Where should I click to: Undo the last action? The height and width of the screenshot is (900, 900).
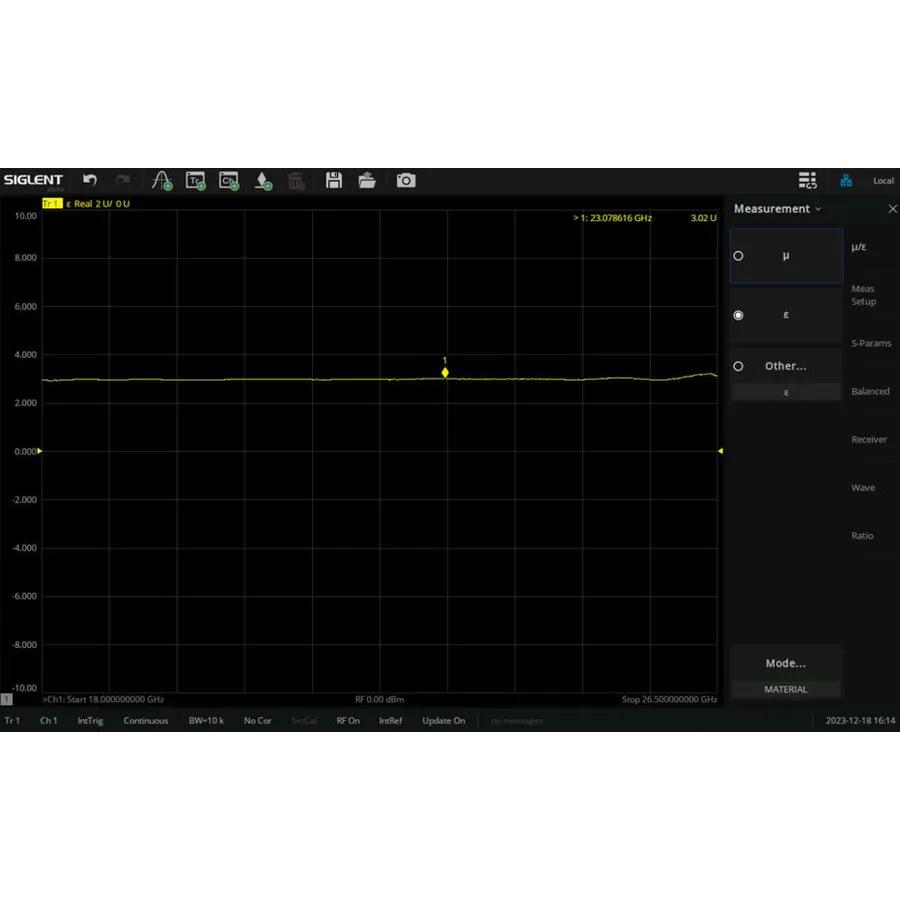point(89,180)
